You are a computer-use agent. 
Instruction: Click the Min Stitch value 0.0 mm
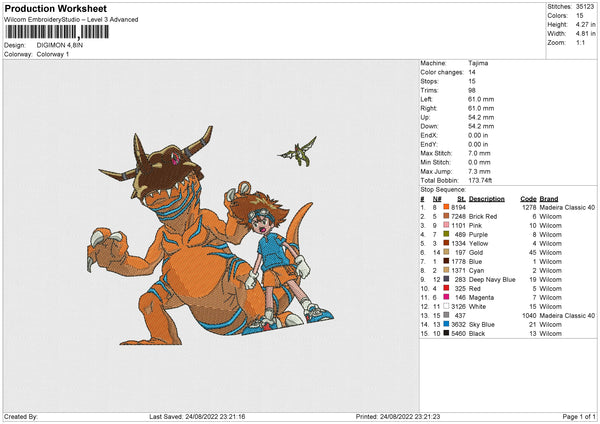coord(479,162)
